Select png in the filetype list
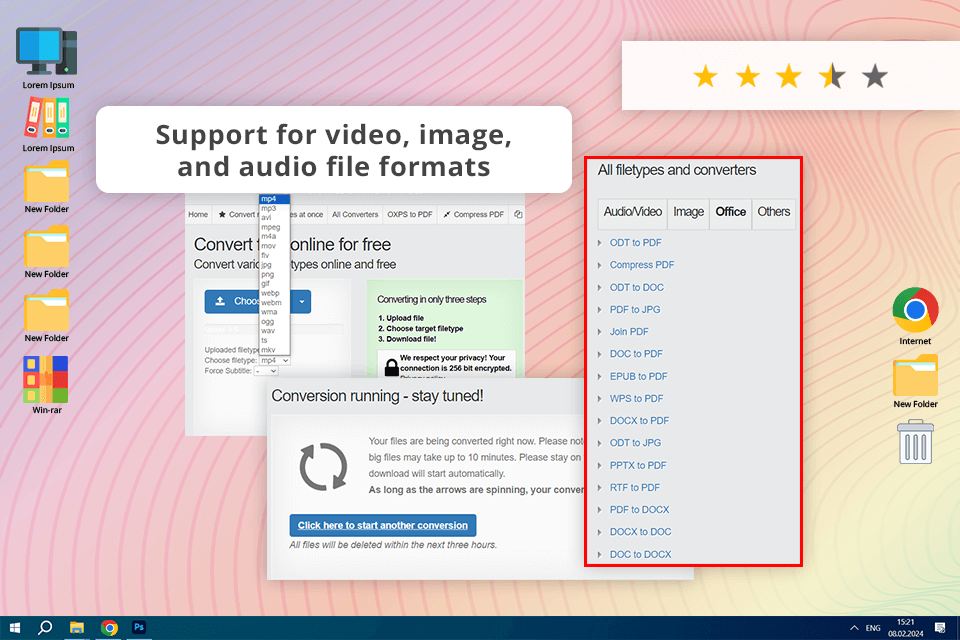The height and width of the screenshot is (640, 960). [268, 274]
